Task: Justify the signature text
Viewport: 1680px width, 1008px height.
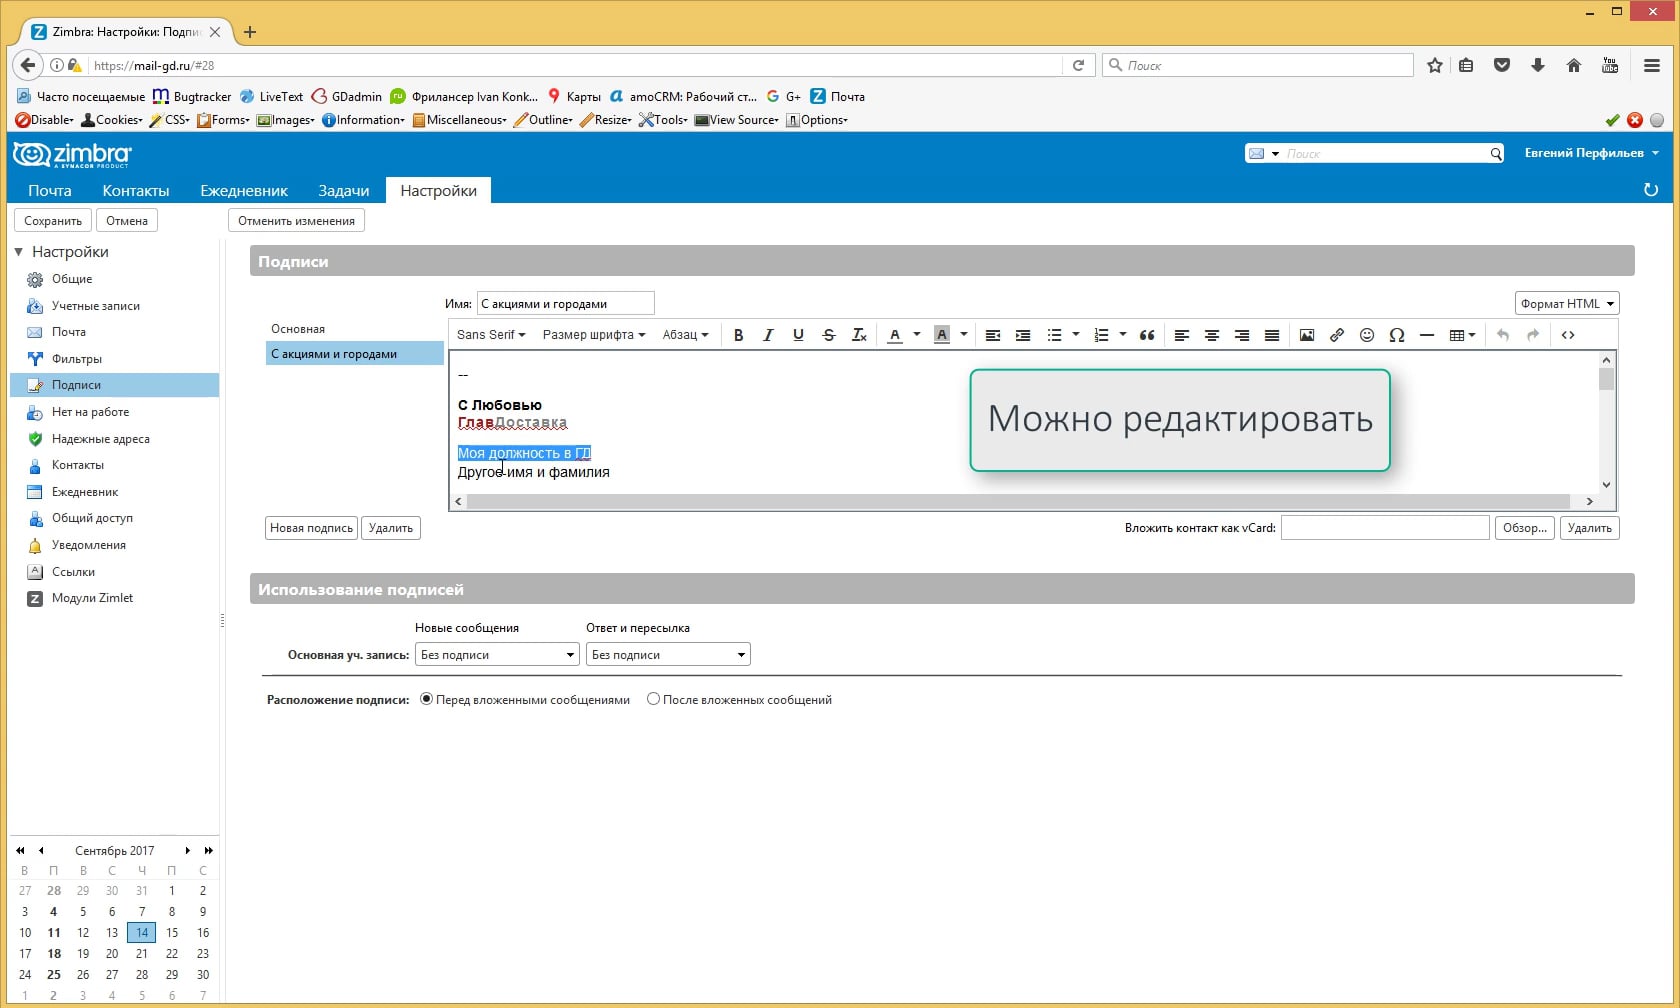Action: point(1271,335)
